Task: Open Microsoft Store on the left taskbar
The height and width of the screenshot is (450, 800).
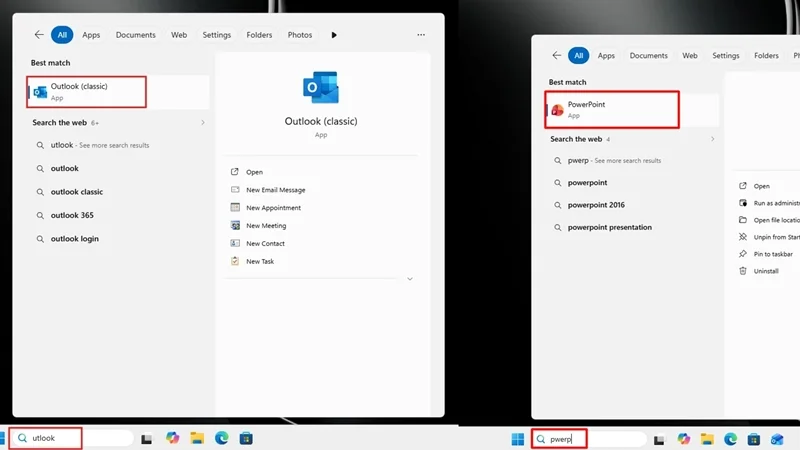Action: tap(246, 438)
